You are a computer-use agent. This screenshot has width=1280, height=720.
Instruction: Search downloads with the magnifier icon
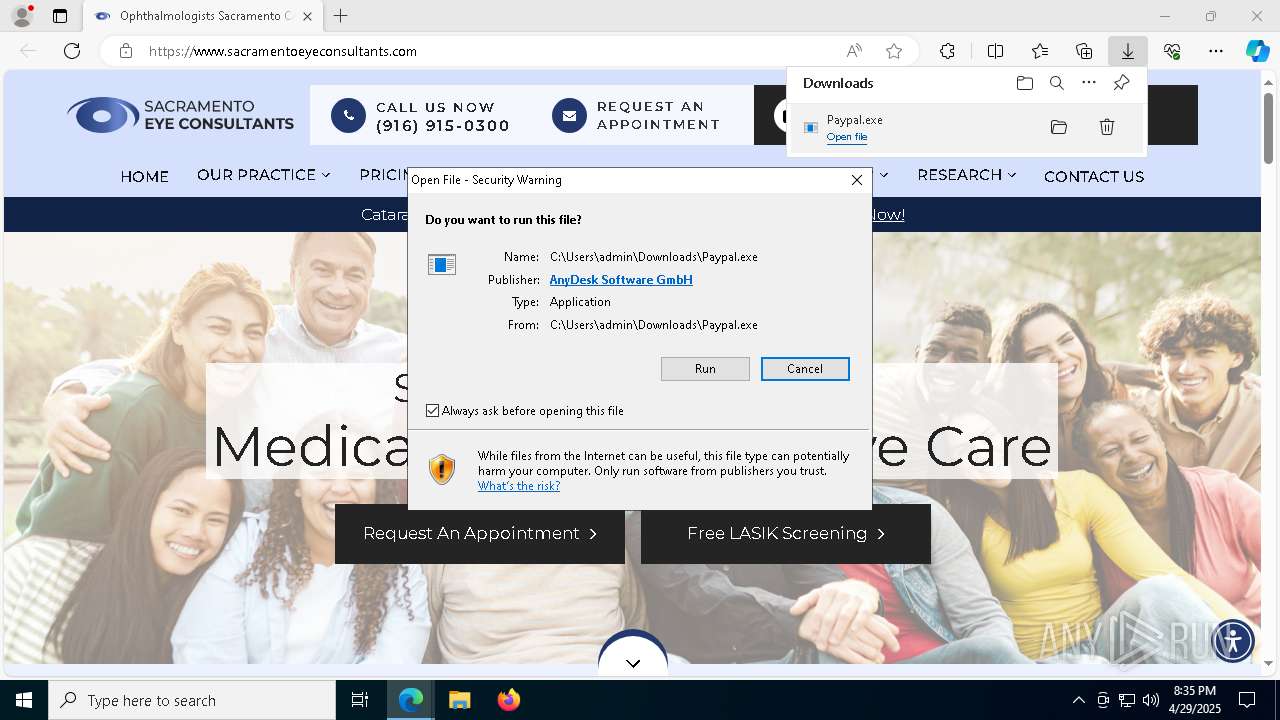[x=1057, y=83]
